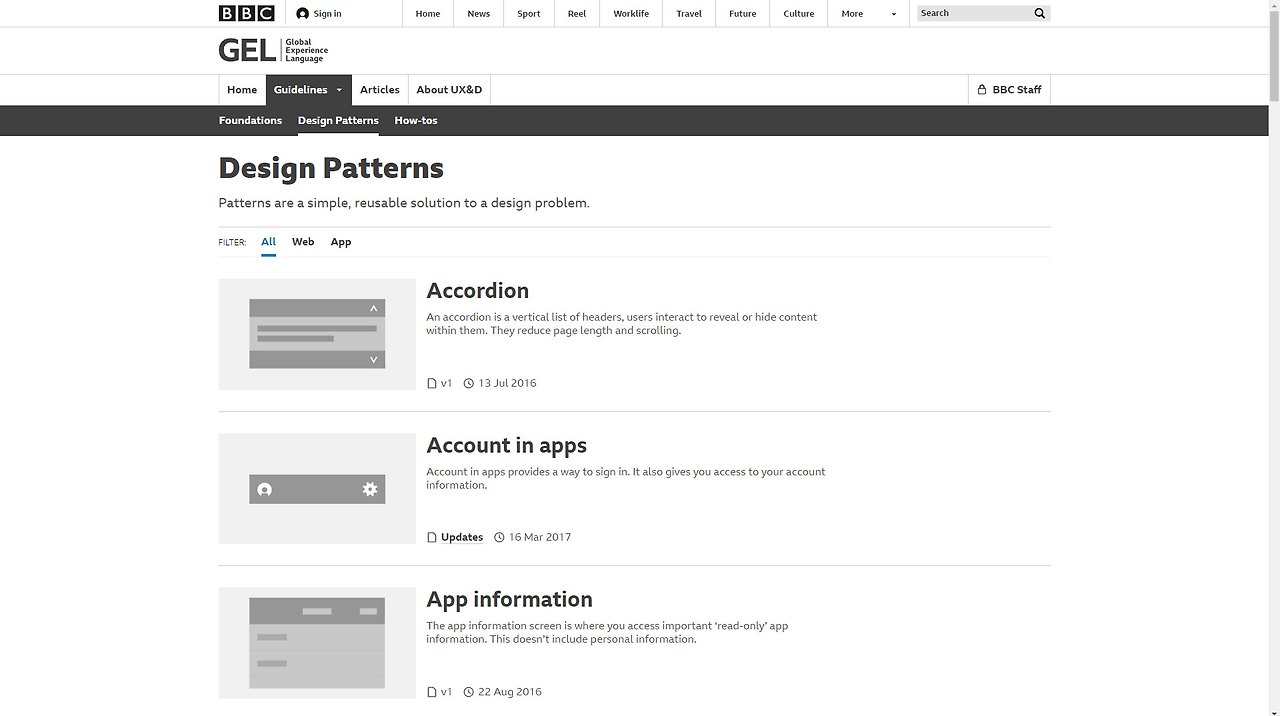Open the Articles tab
The height and width of the screenshot is (716, 1280).
[x=380, y=89]
